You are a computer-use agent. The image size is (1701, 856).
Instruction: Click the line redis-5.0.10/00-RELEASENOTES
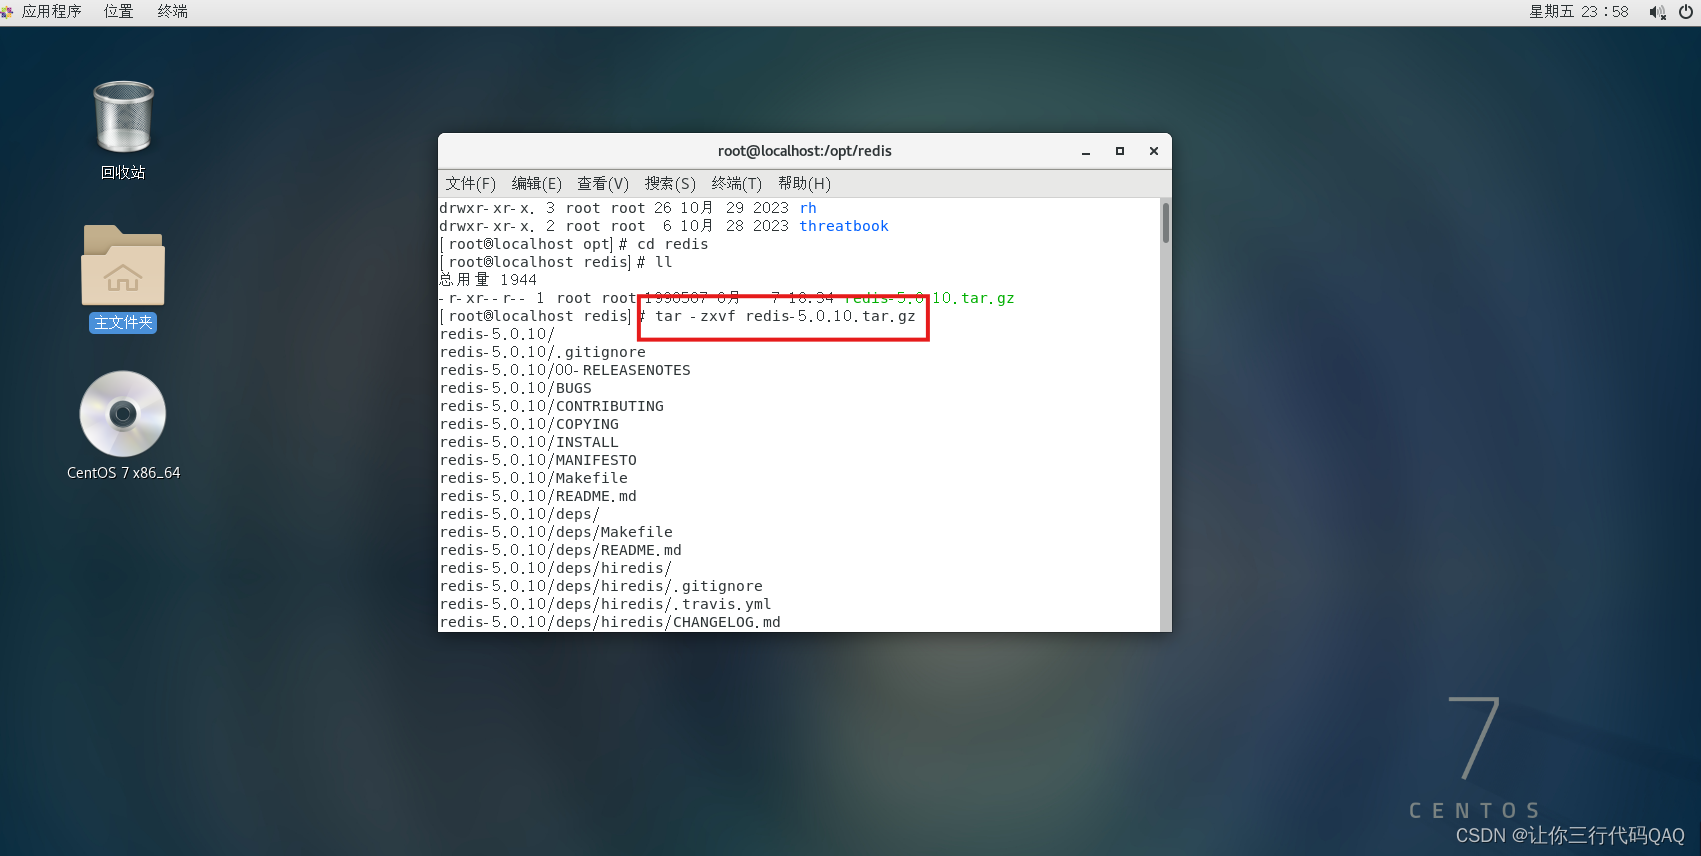point(565,371)
